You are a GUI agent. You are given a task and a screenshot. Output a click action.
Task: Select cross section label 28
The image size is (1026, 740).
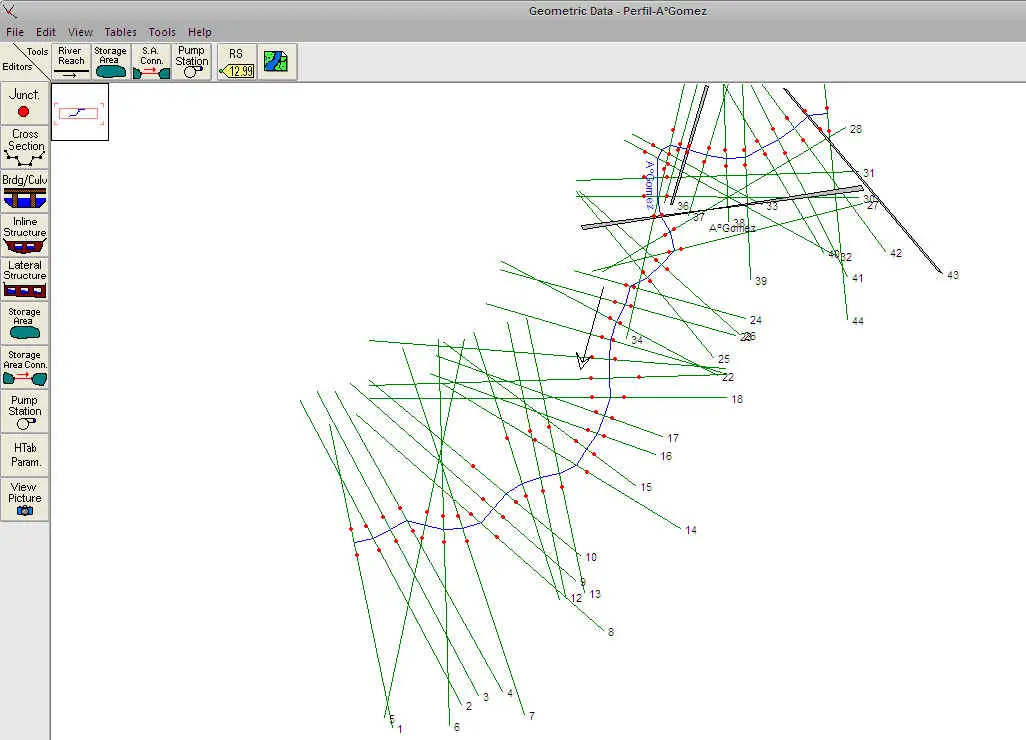click(x=856, y=129)
